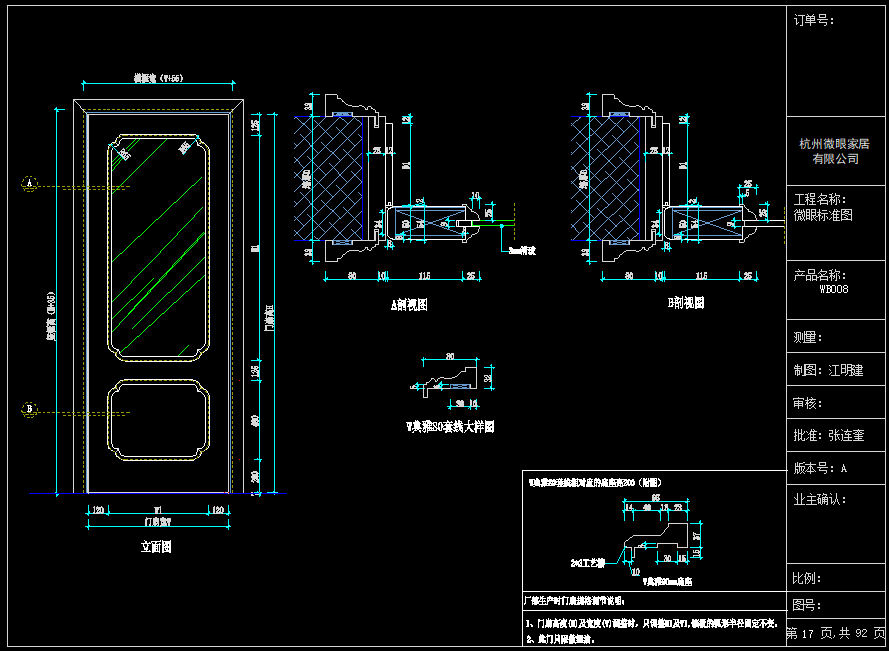
Task: Click section marker A circle on elevation
Action: [29, 183]
